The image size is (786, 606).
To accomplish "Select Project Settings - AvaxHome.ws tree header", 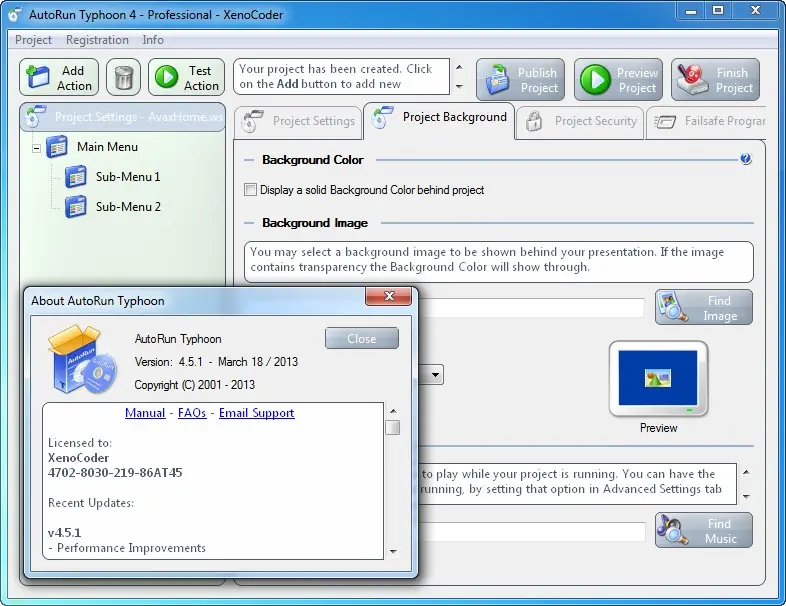I will tap(123, 117).
